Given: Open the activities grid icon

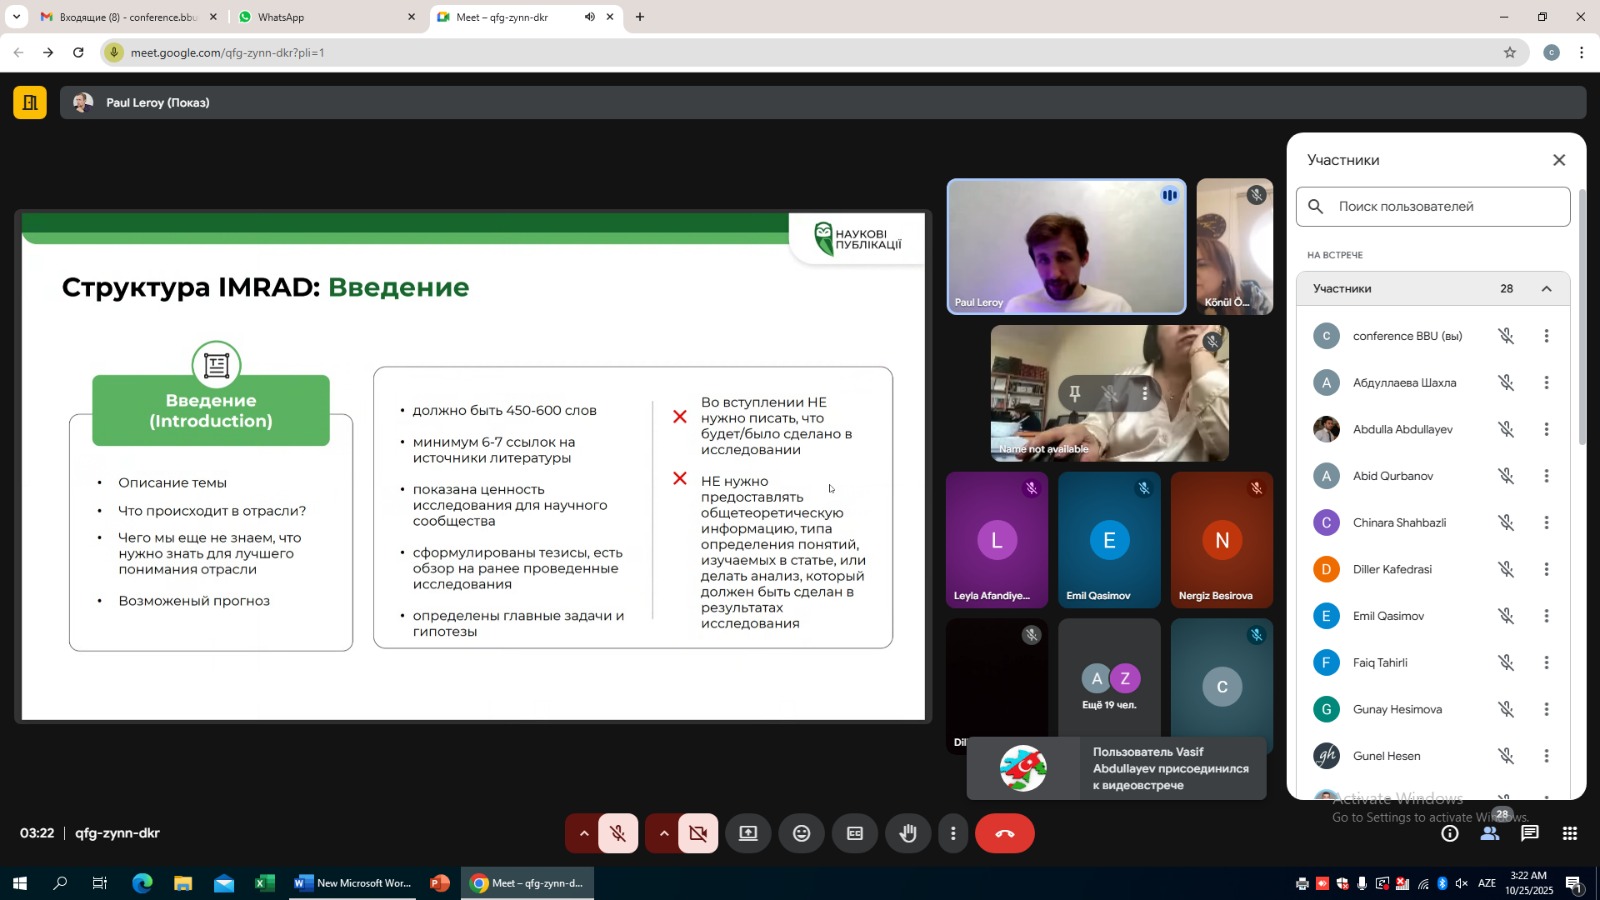Looking at the screenshot, I should tap(1570, 833).
